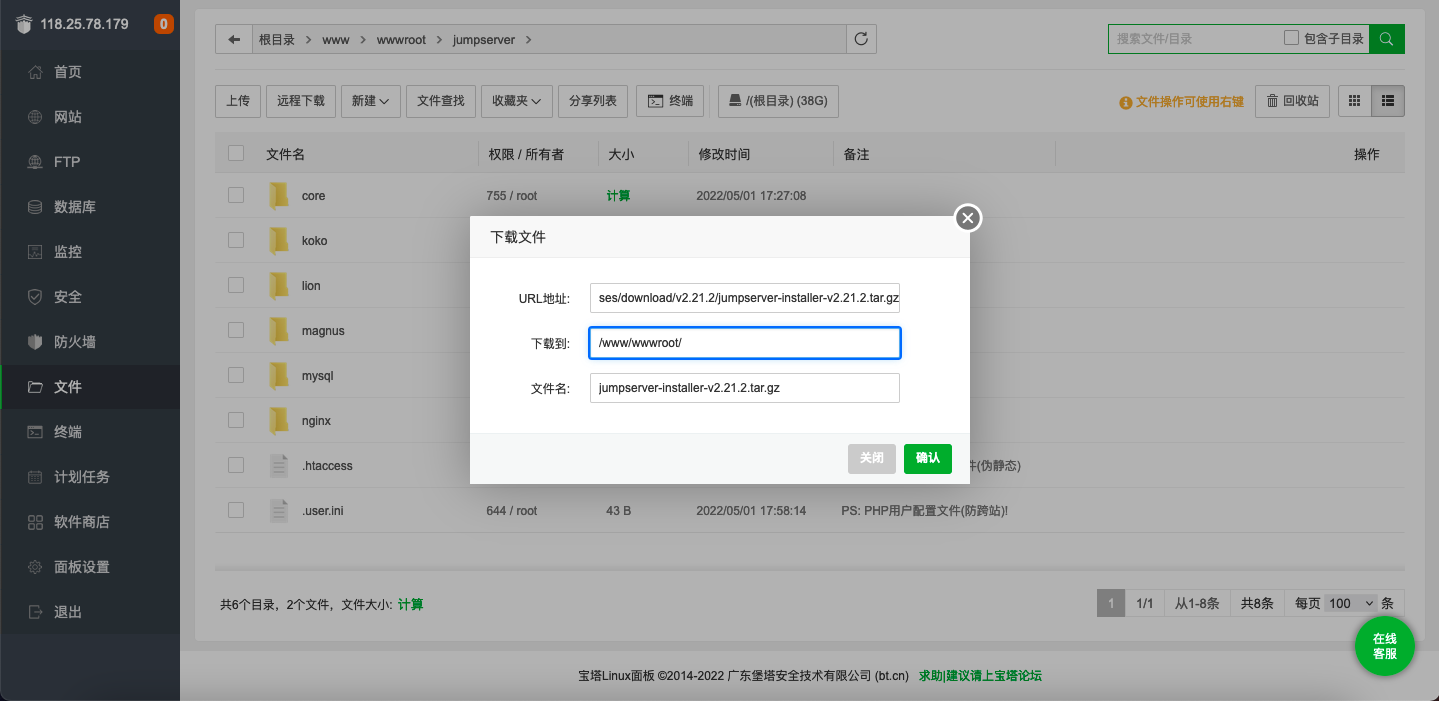Click the URL地址 input field
The image size is (1439, 701).
(x=745, y=298)
